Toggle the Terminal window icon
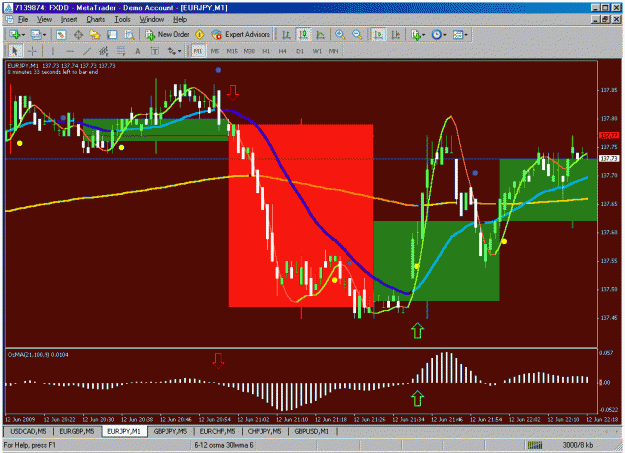 (112, 35)
